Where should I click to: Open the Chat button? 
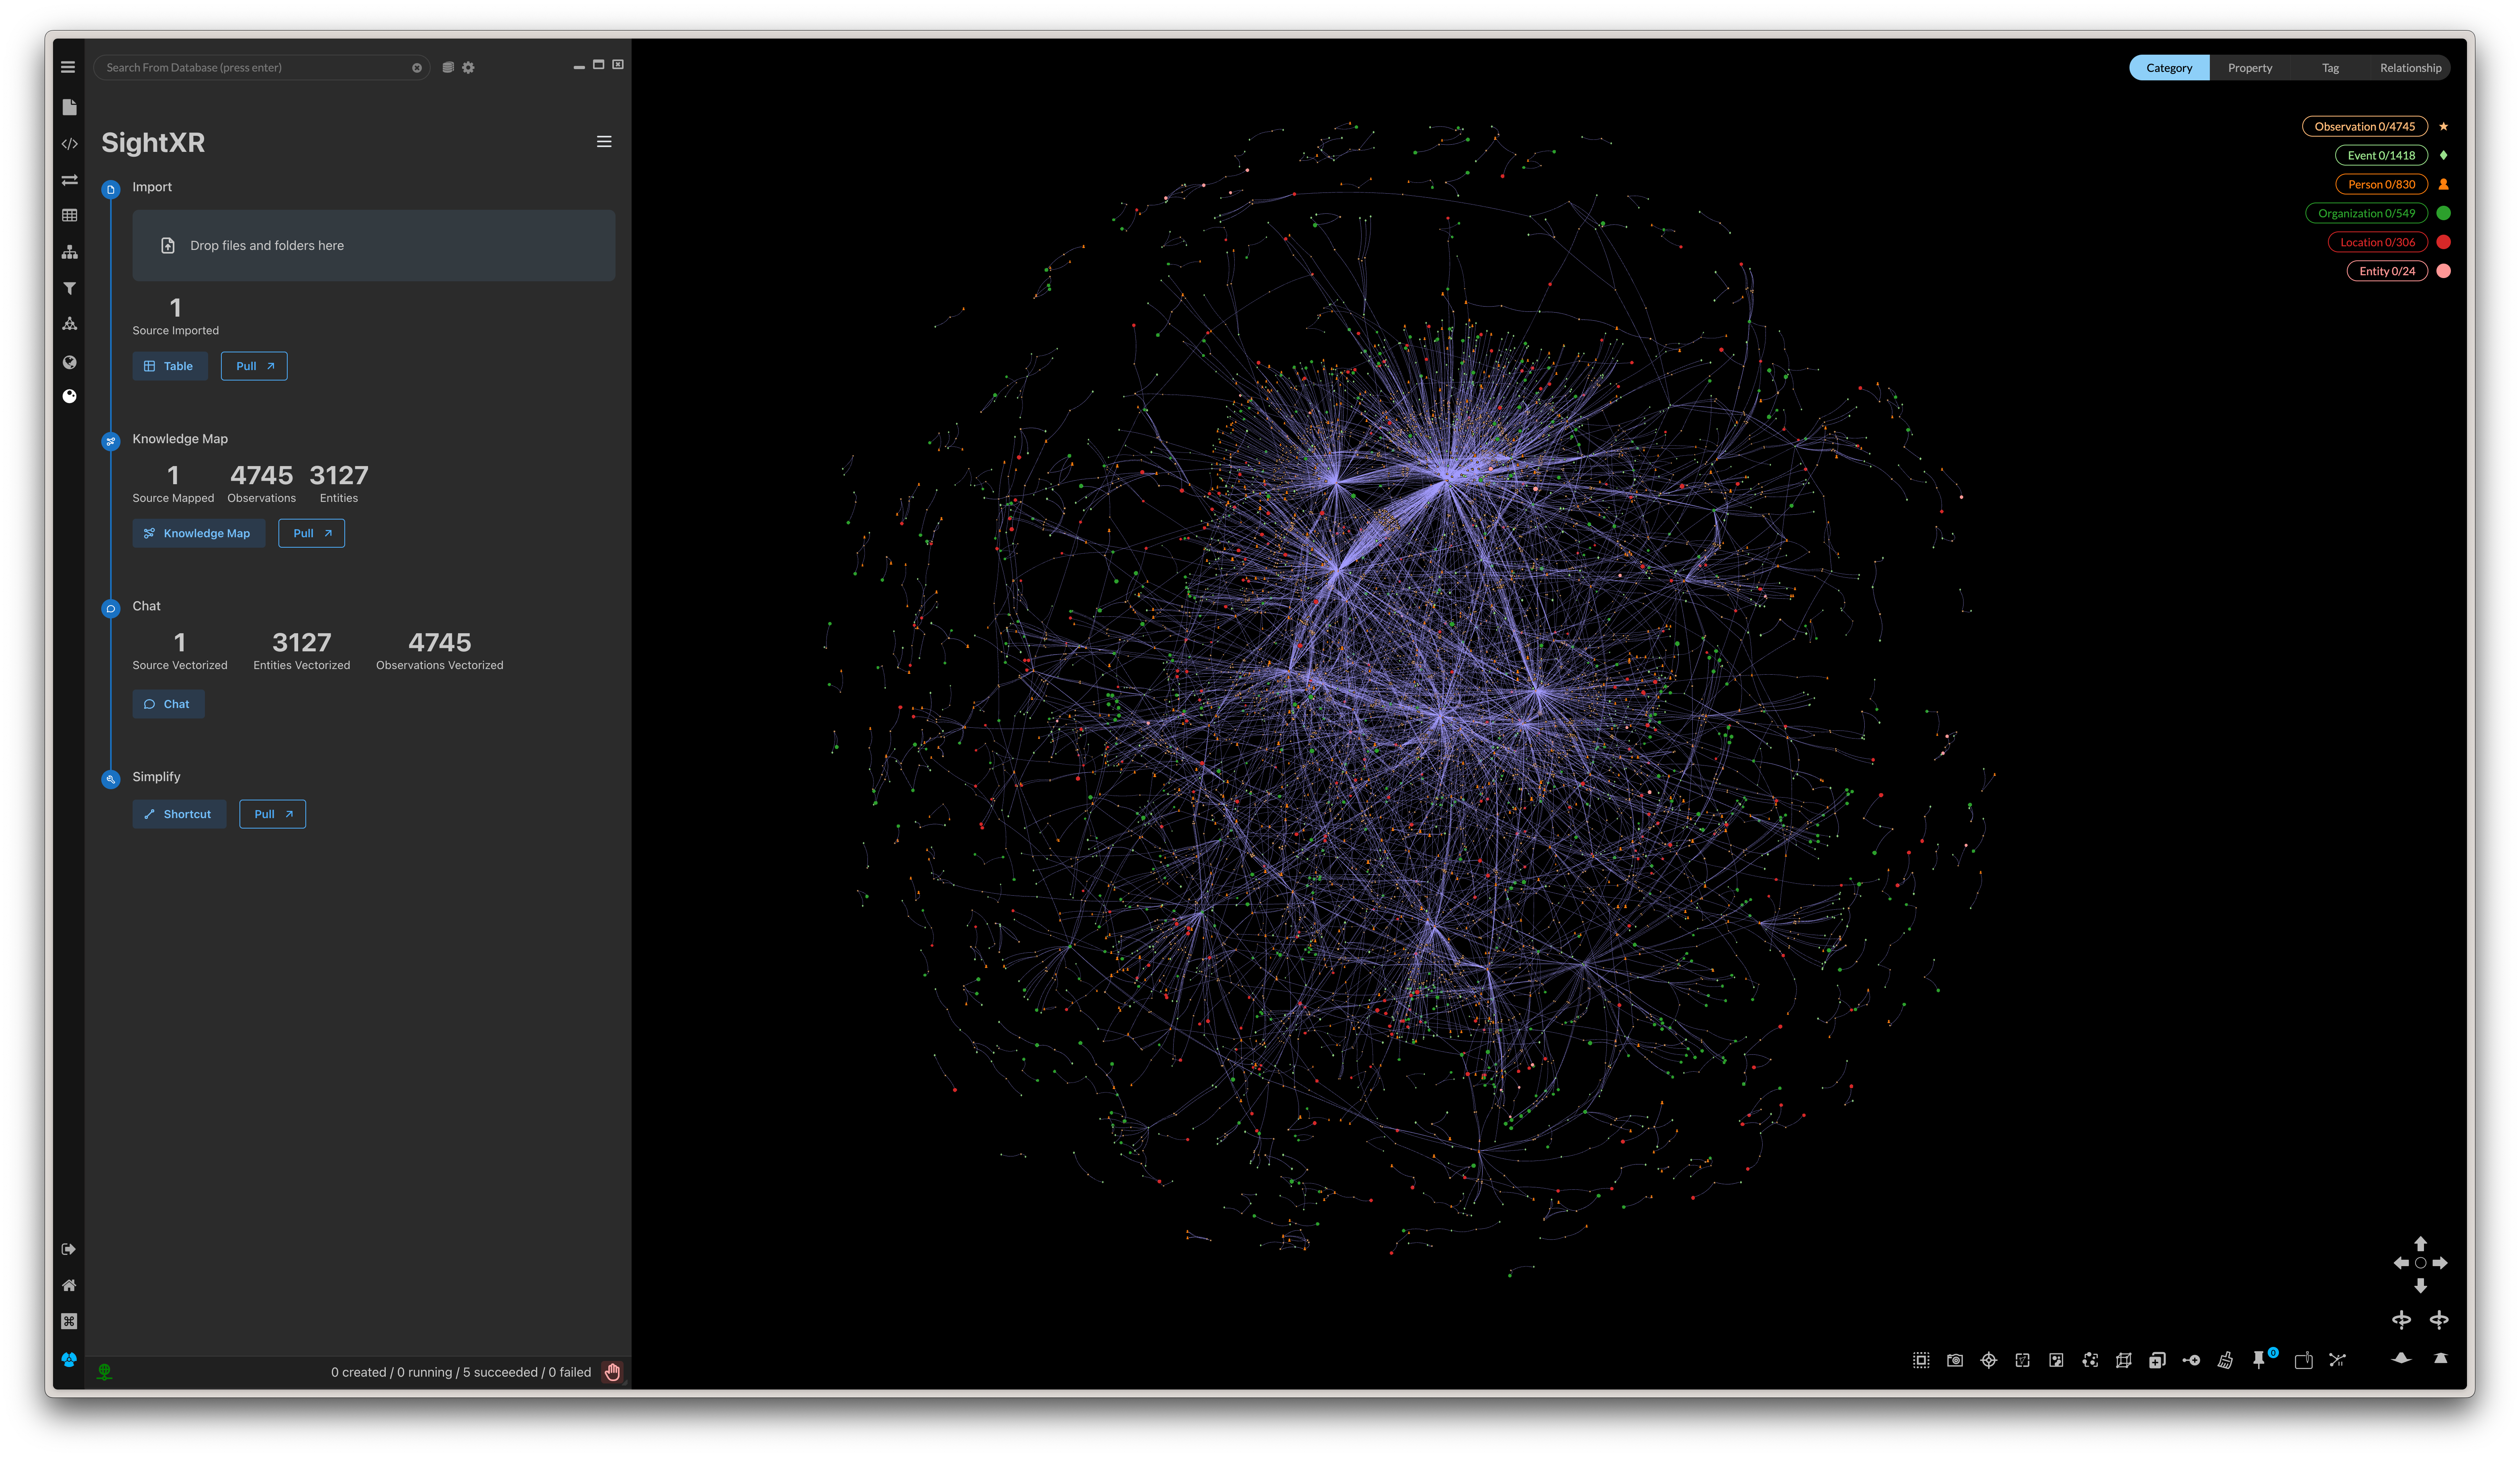(x=168, y=704)
